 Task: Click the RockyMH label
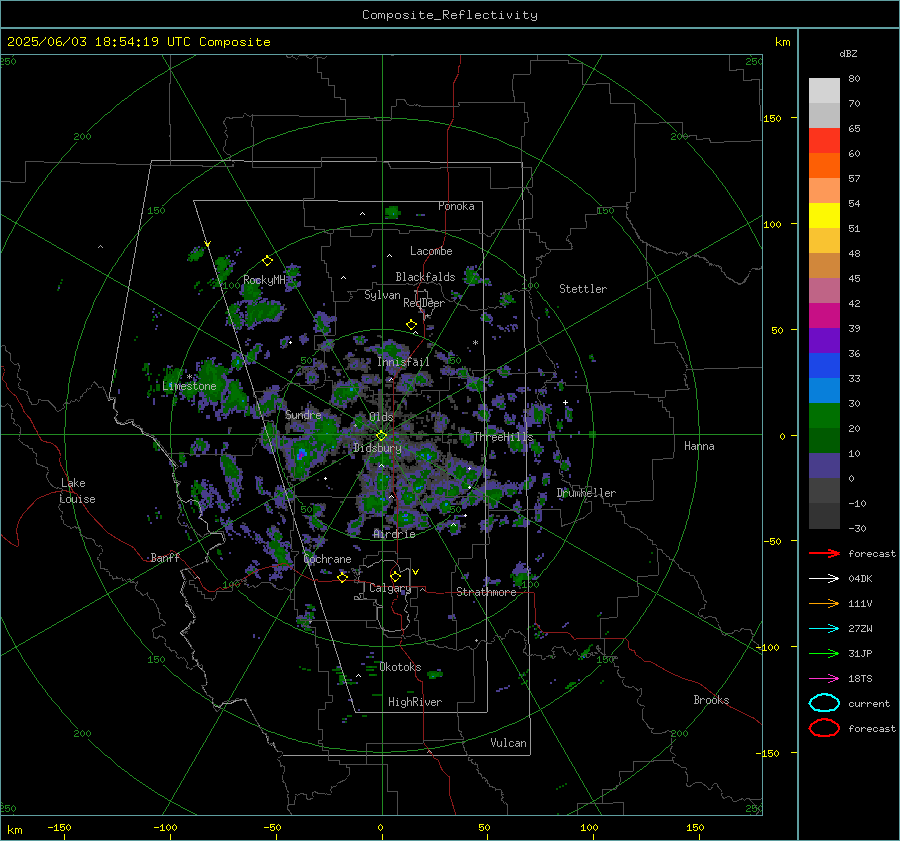[x=264, y=280]
